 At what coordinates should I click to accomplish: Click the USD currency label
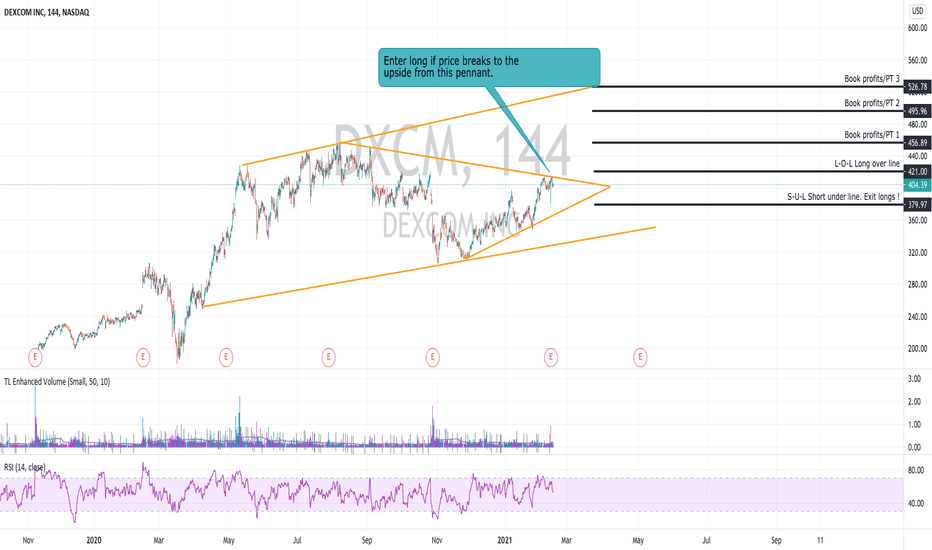tap(918, 11)
